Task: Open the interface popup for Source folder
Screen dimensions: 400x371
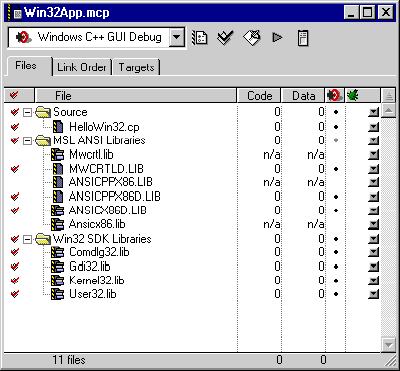Action: click(x=374, y=112)
